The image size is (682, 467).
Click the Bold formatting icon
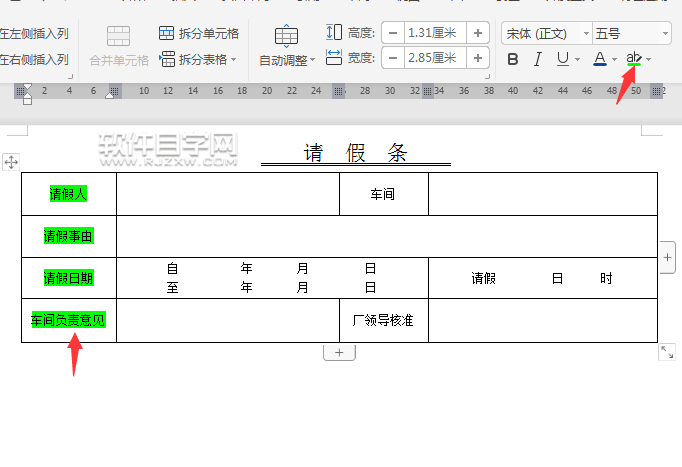[513, 60]
